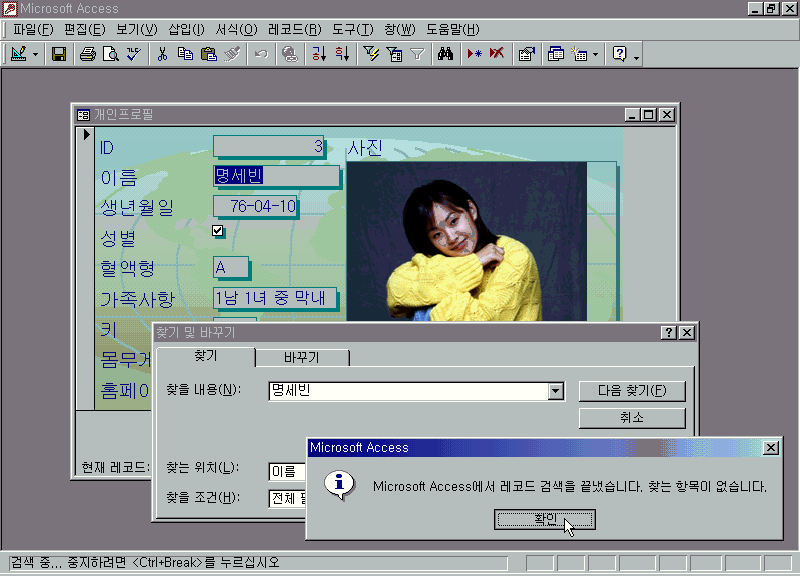Expand the New Object dropdown arrow
This screenshot has width=800, height=576.
point(595,54)
